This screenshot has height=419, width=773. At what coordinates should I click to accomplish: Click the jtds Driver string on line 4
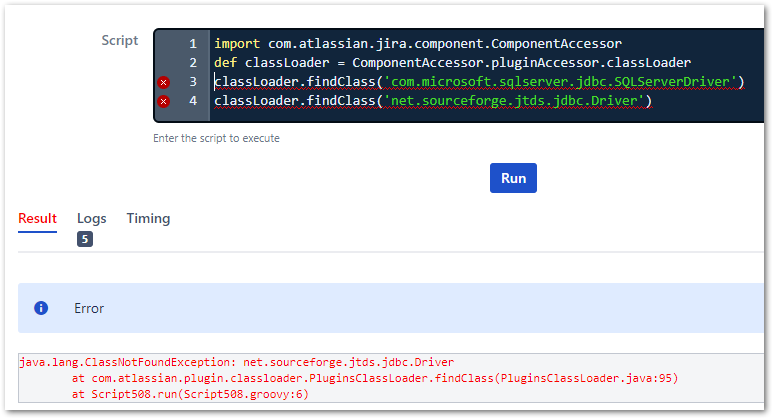514,101
